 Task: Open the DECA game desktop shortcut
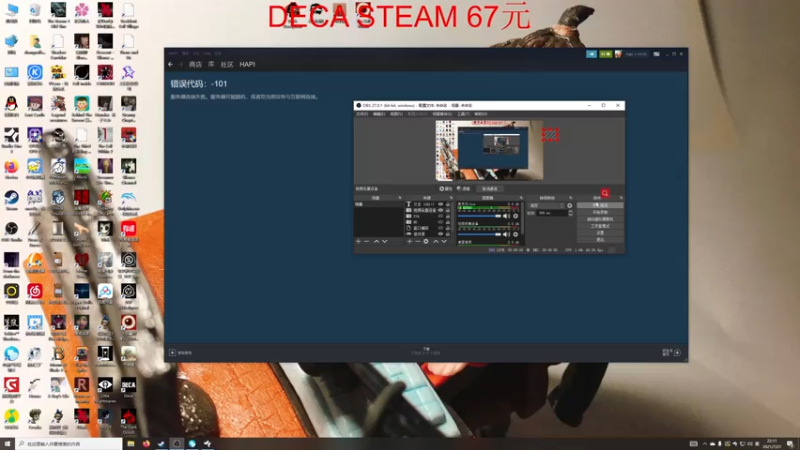[x=128, y=388]
